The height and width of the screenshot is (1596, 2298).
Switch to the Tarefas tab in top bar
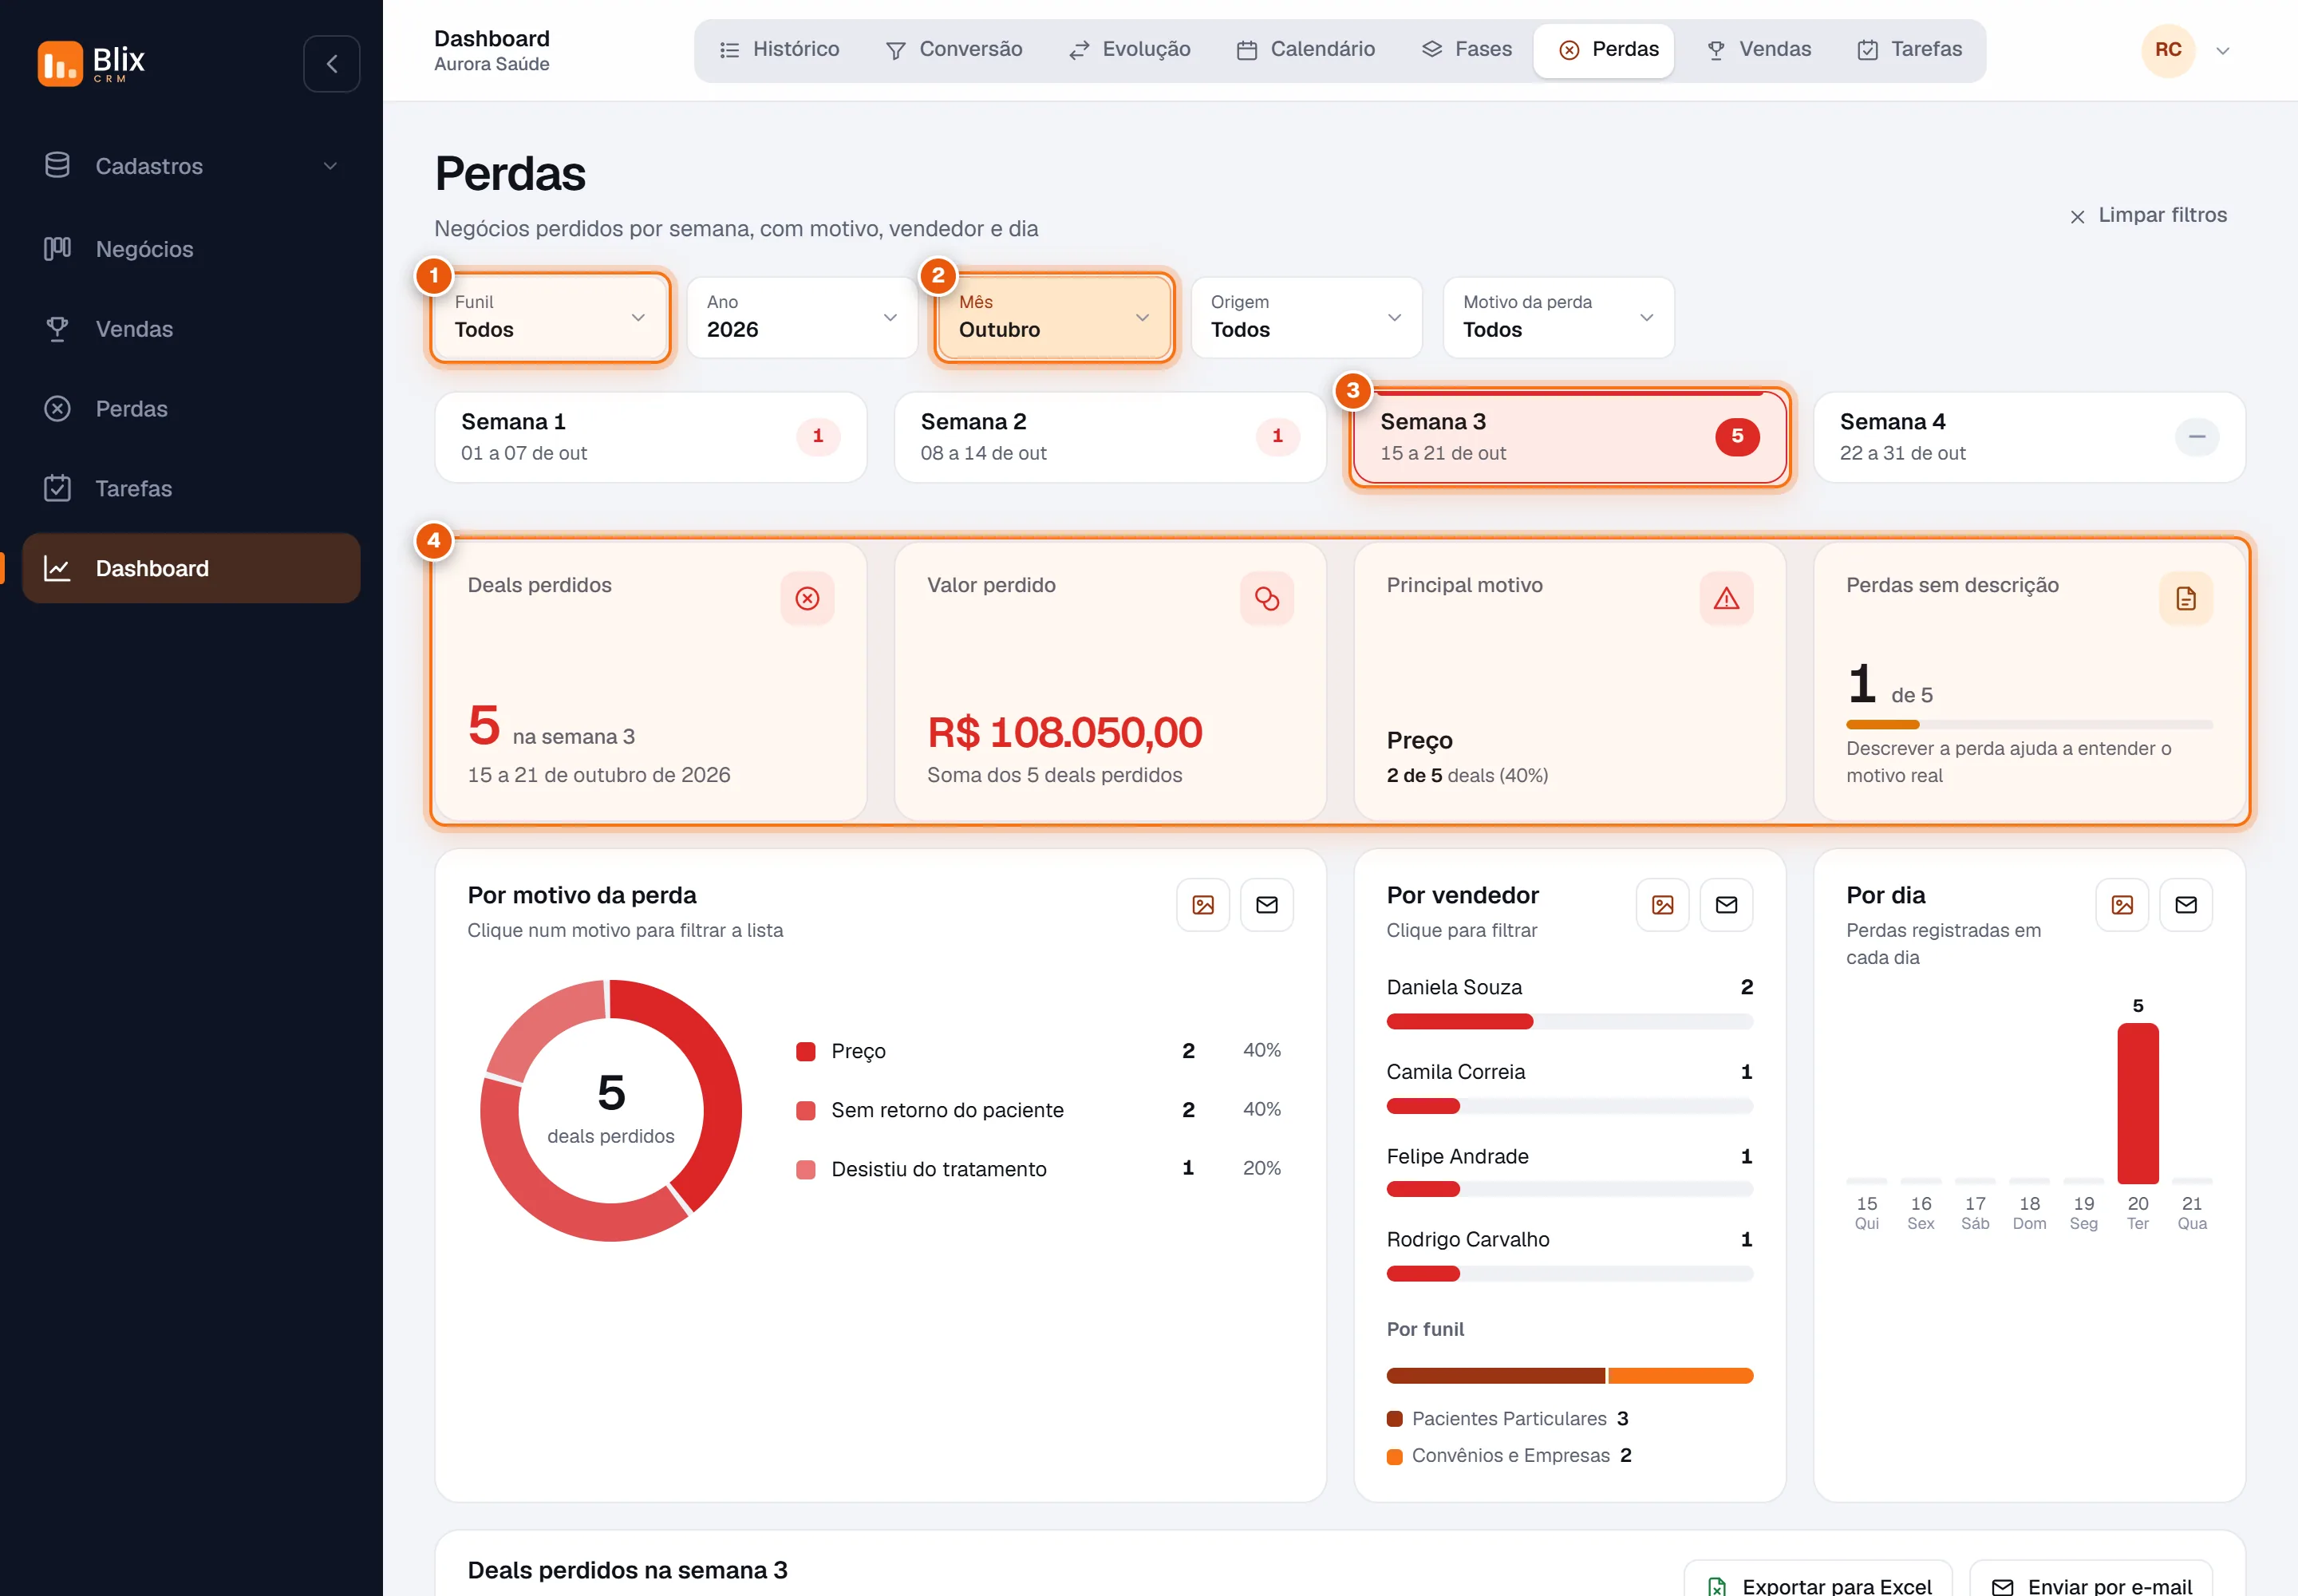tap(1909, 50)
